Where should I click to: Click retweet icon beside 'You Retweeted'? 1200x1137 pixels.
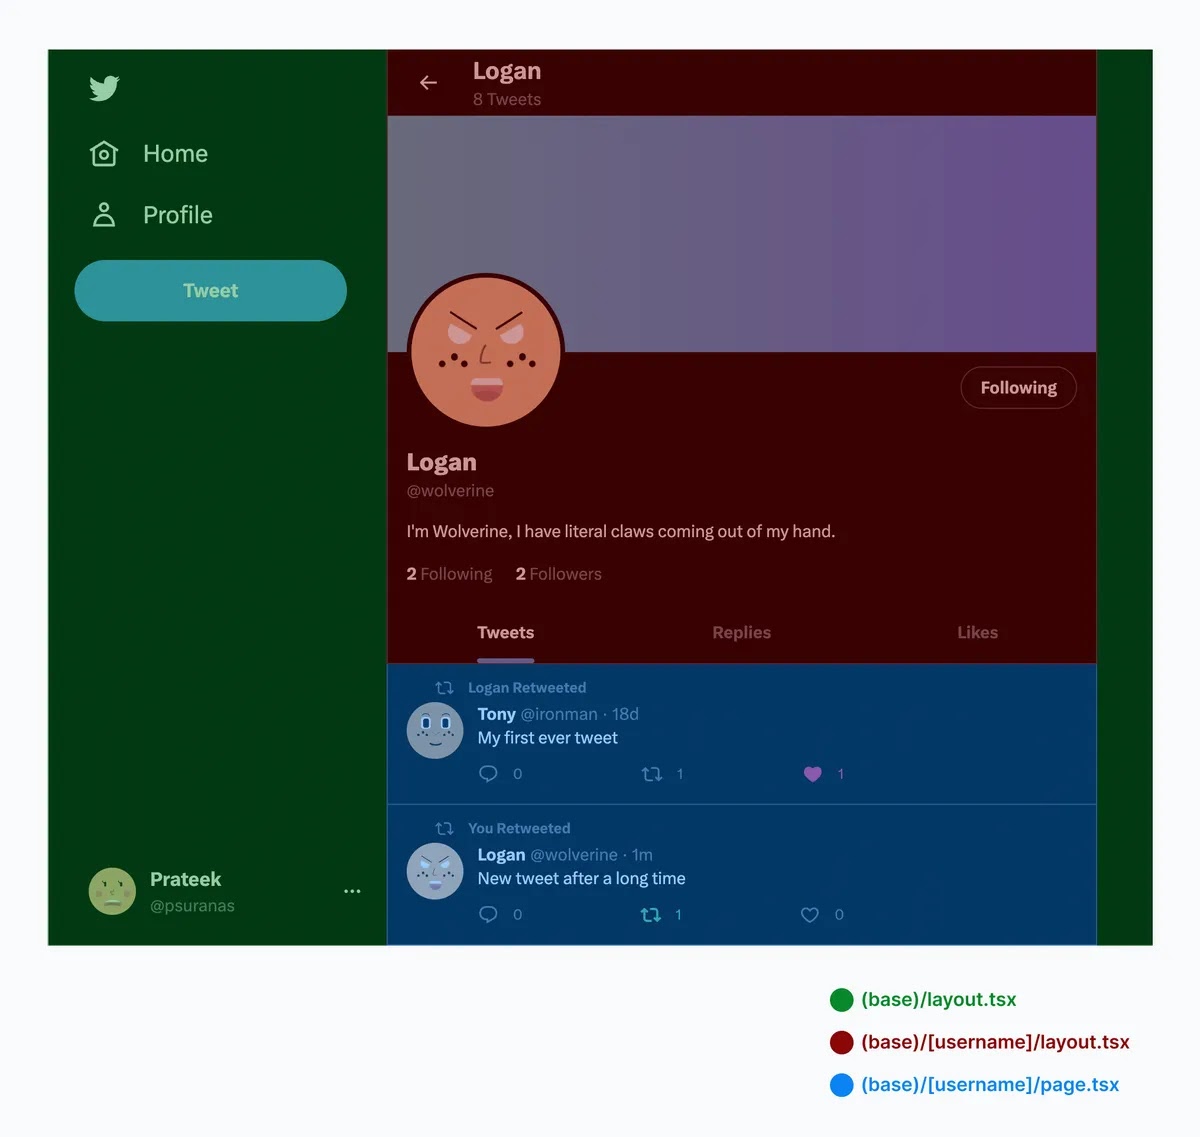(x=445, y=828)
